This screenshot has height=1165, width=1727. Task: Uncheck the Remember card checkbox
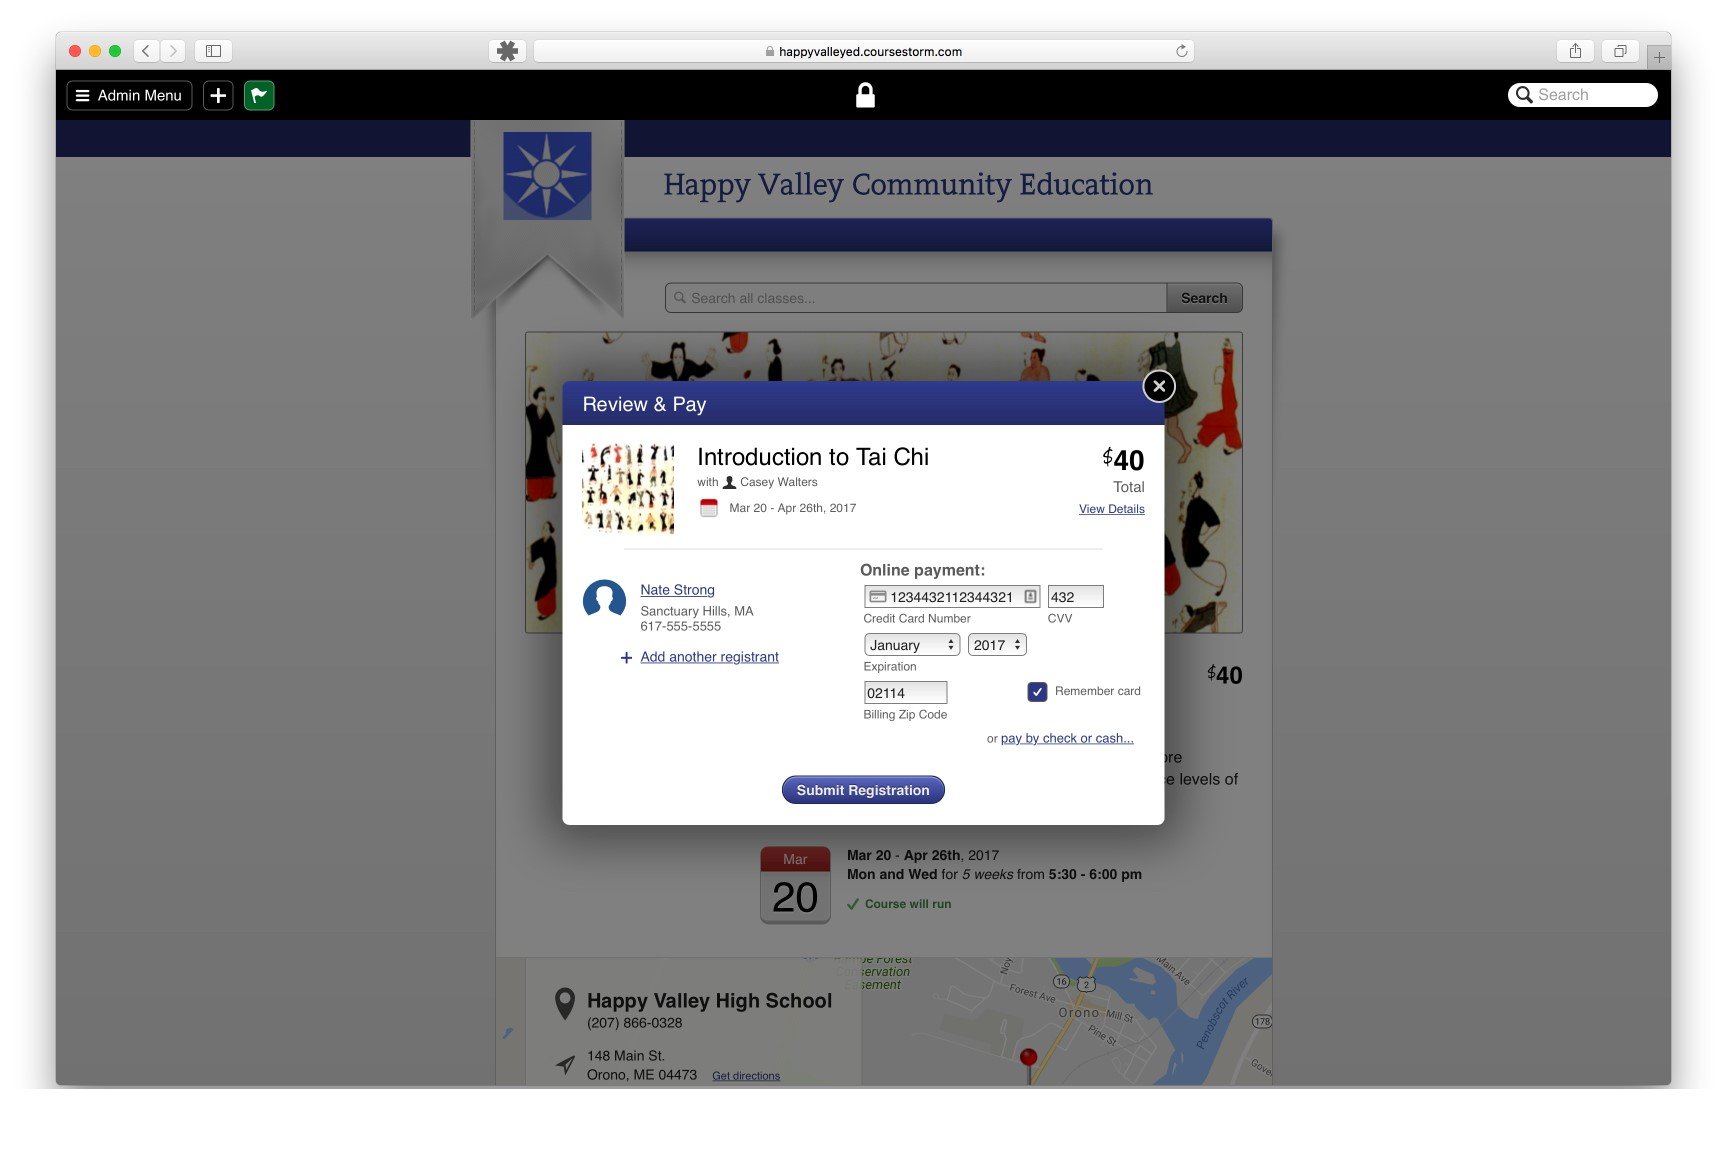click(1037, 691)
